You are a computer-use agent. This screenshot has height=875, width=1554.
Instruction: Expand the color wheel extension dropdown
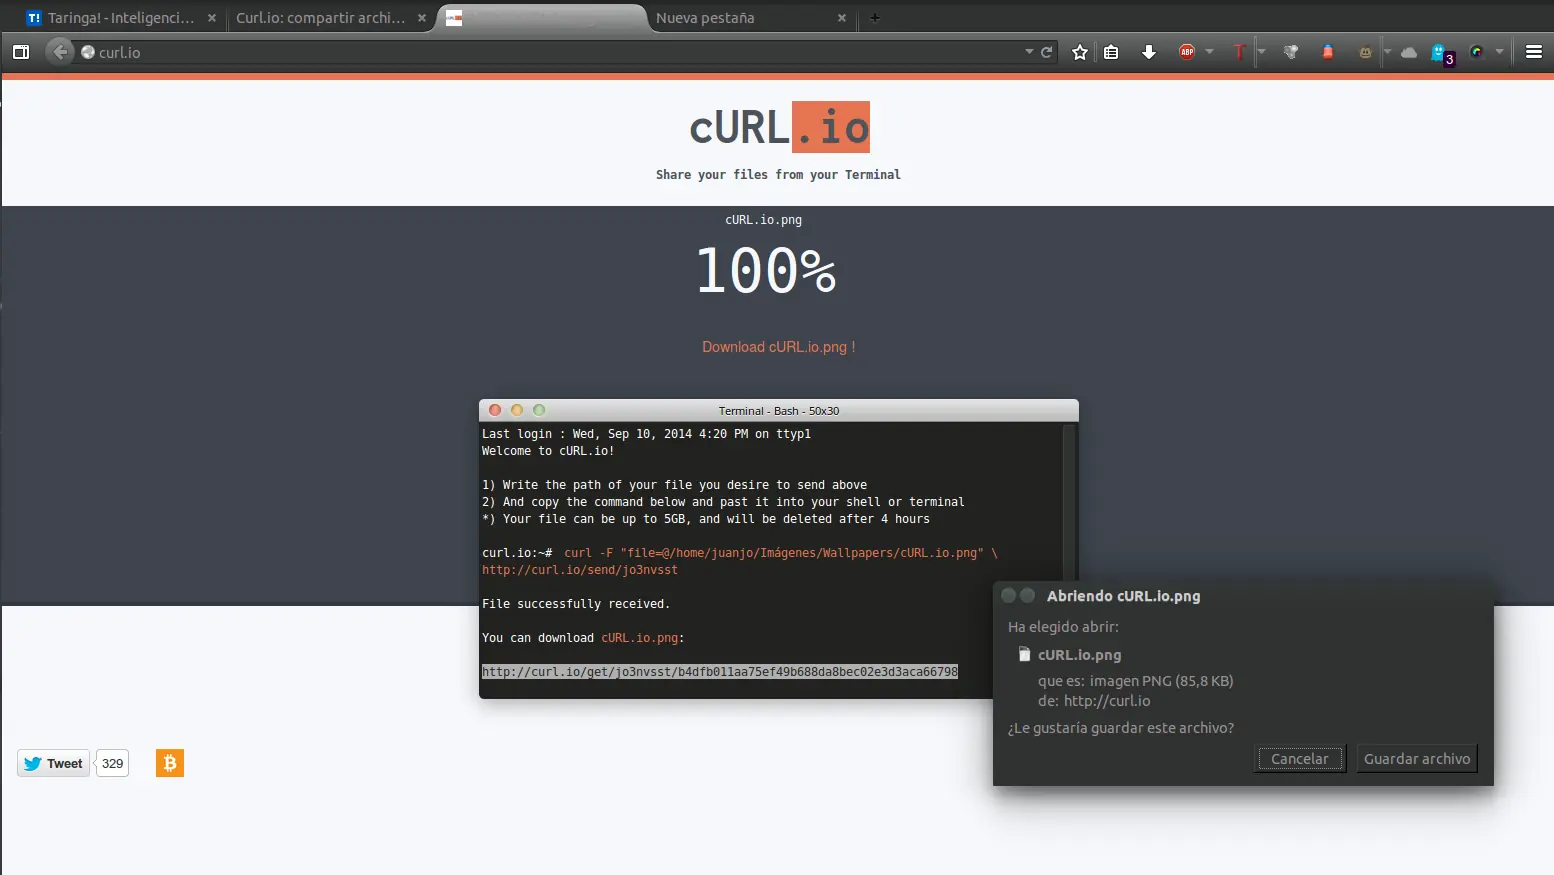click(1499, 52)
